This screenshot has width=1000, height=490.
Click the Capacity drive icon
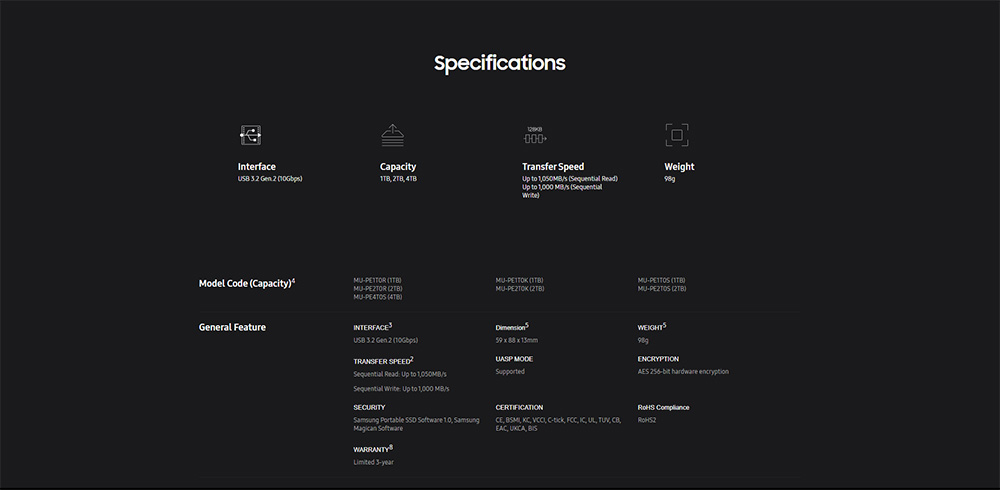(x=392, y=135)
